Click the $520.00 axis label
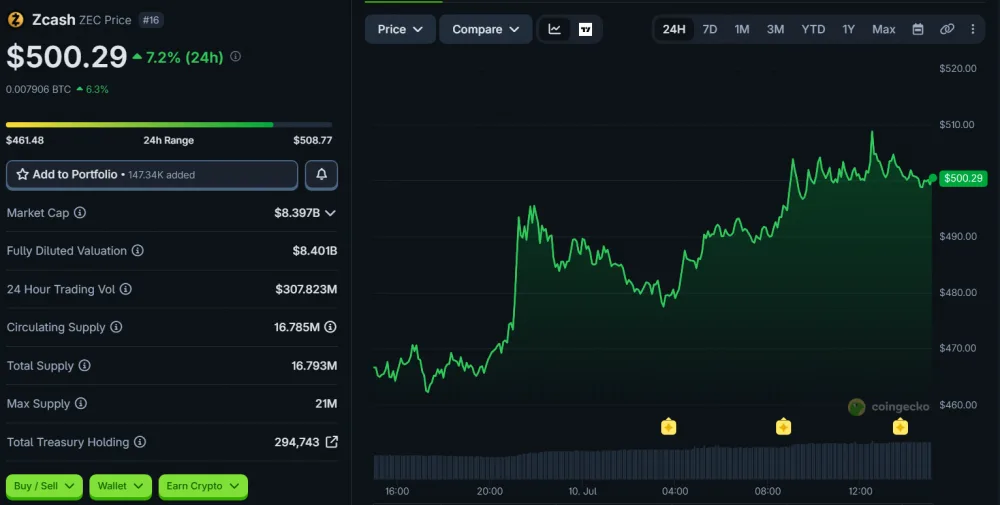The image size is (1000, 505). coord(958,68)
